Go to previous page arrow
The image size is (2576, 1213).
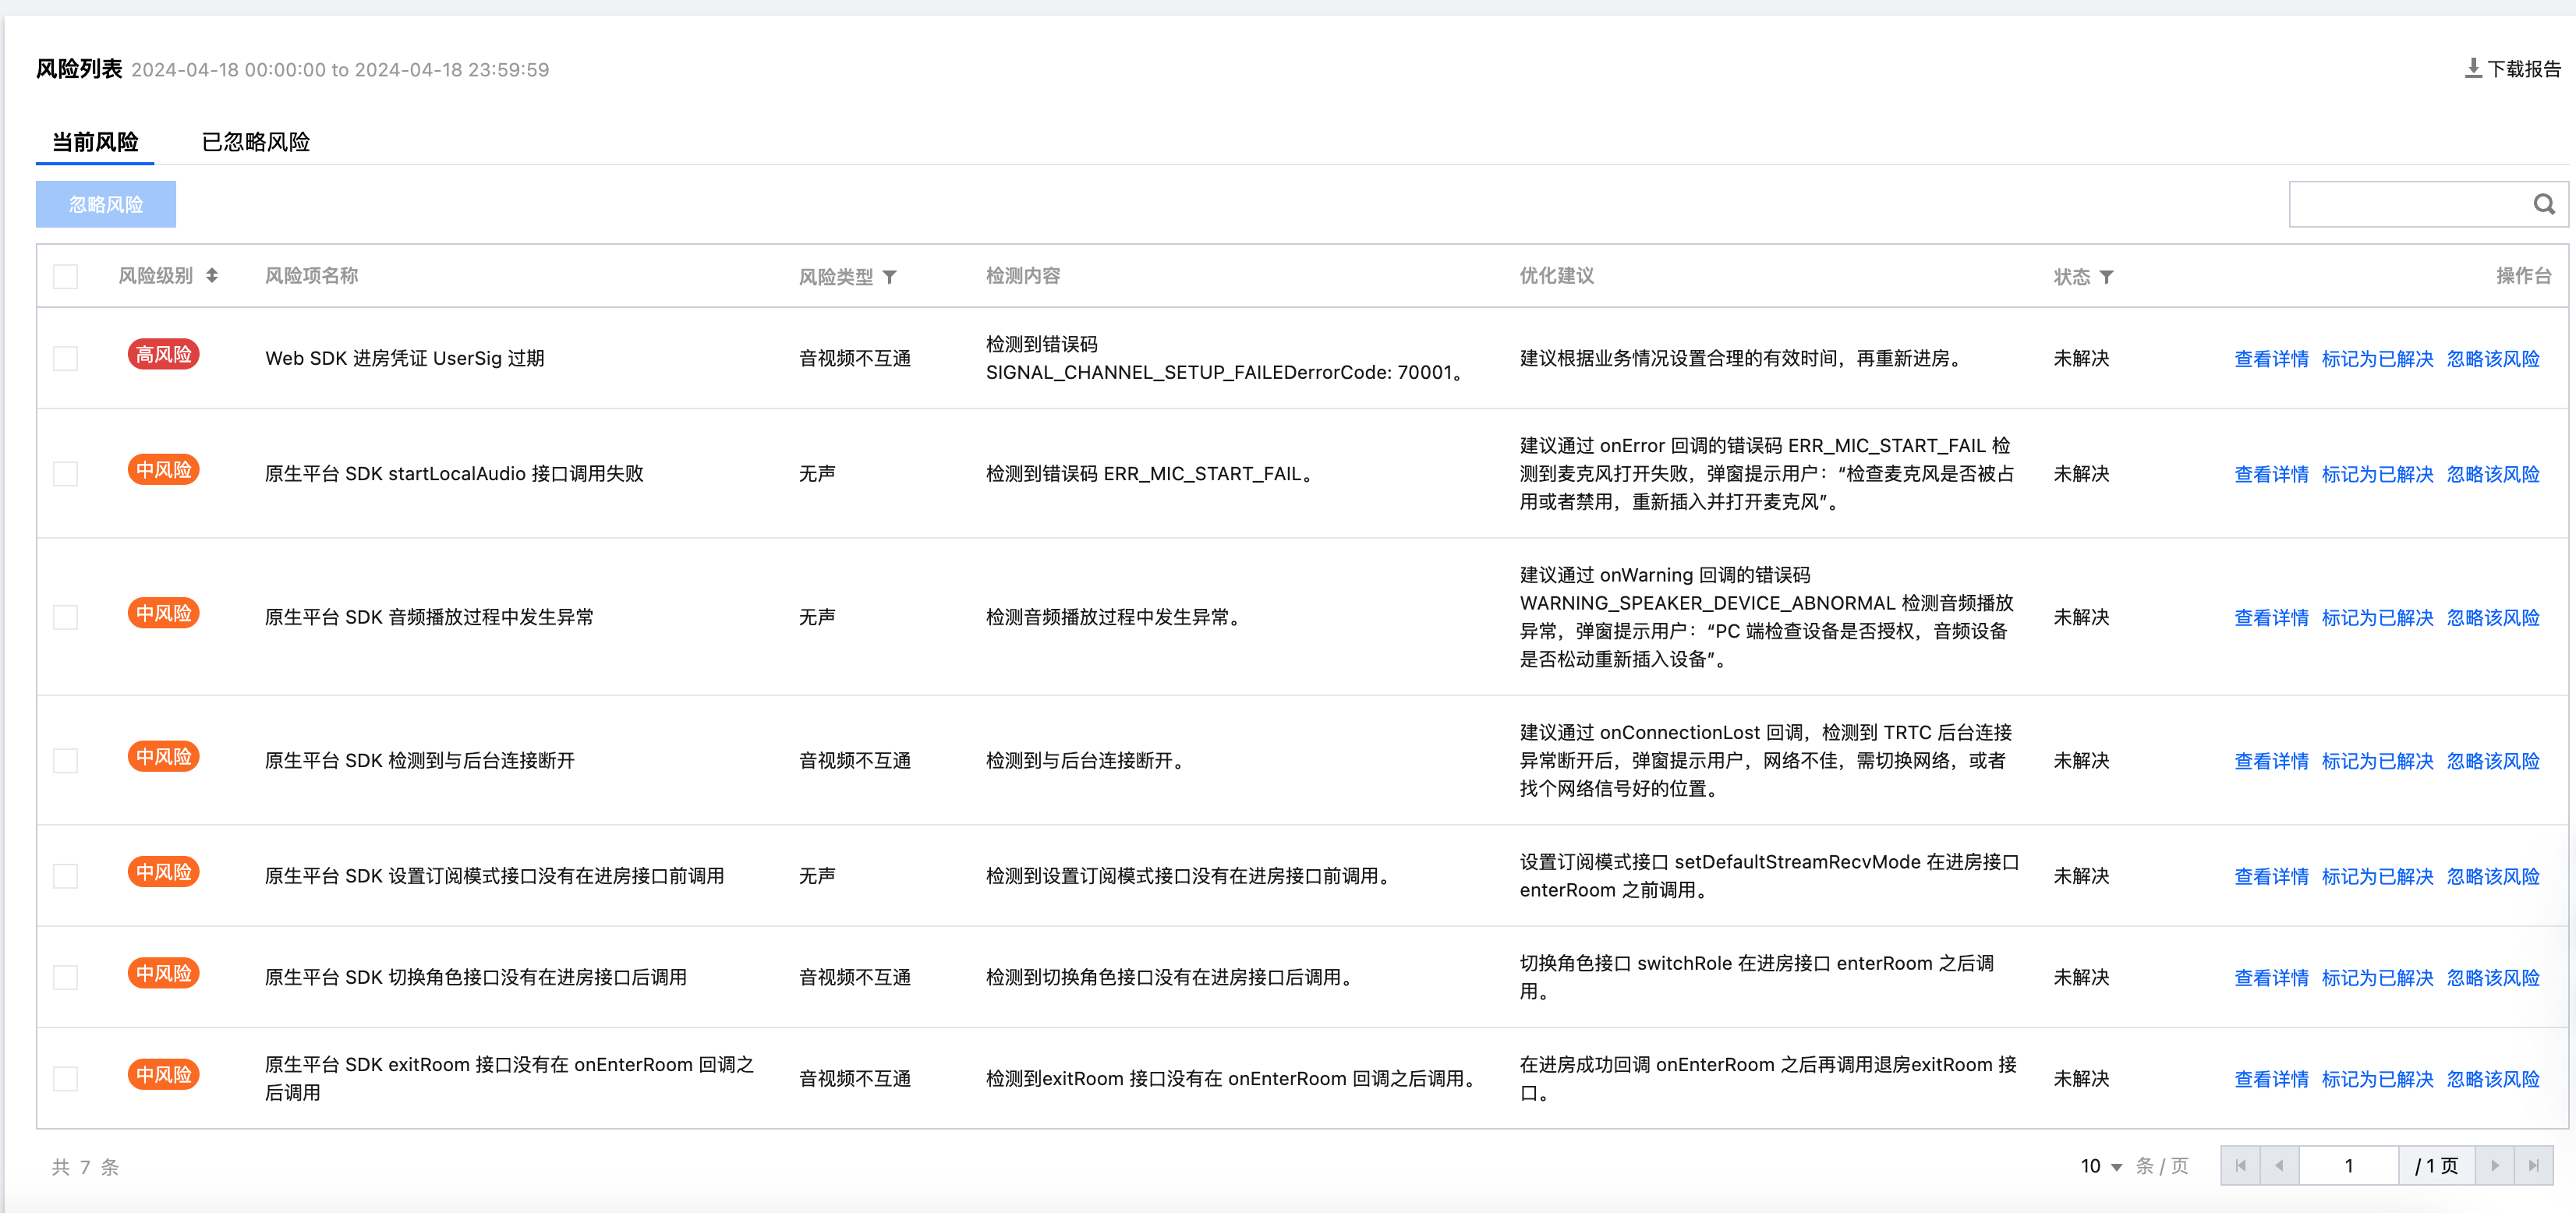click(x=2279, y=1166)
